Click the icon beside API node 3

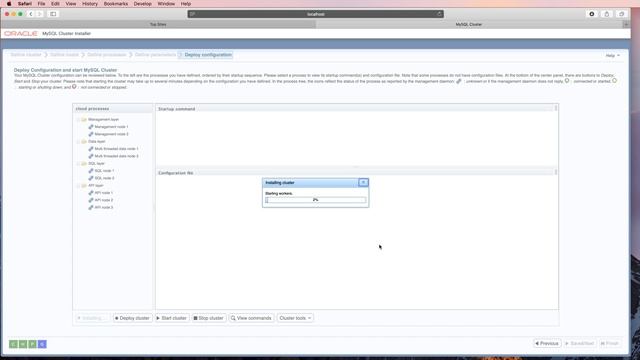pos(91,208)
